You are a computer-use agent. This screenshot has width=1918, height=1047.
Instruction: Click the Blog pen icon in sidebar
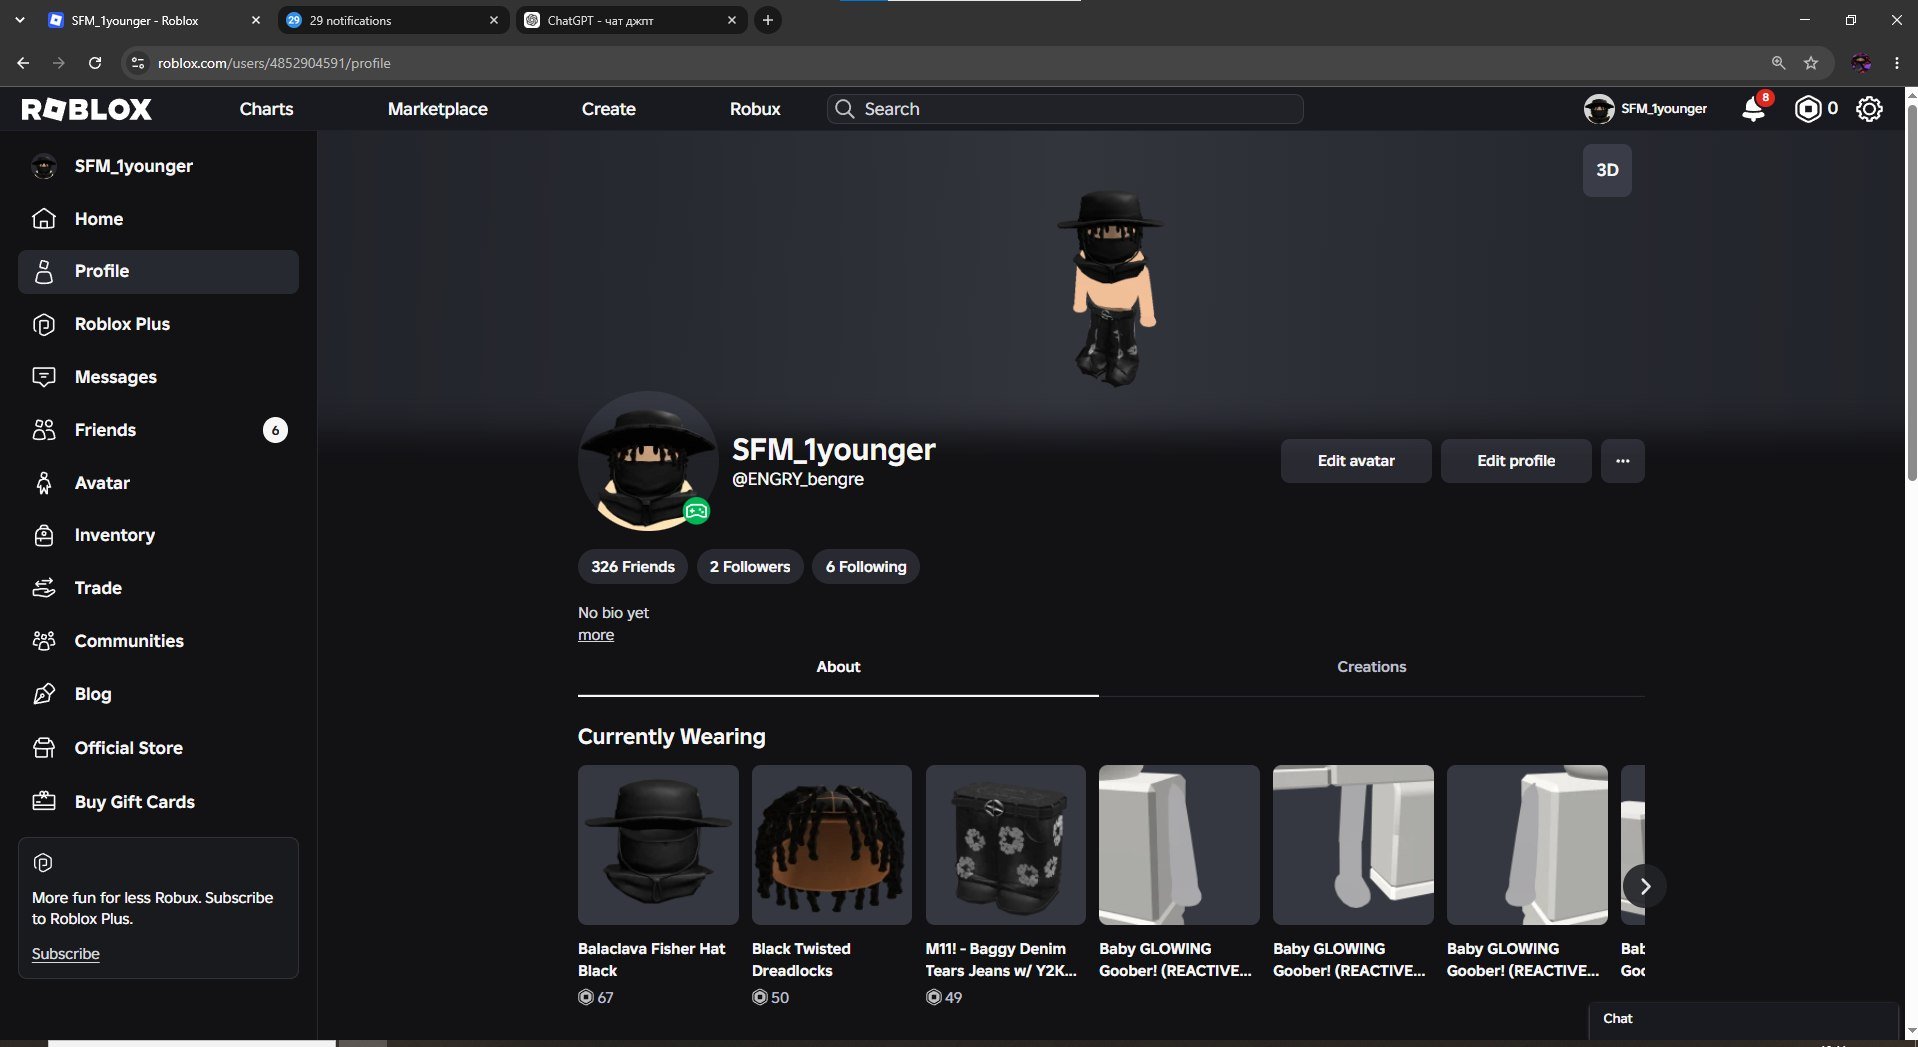point(44,694)
